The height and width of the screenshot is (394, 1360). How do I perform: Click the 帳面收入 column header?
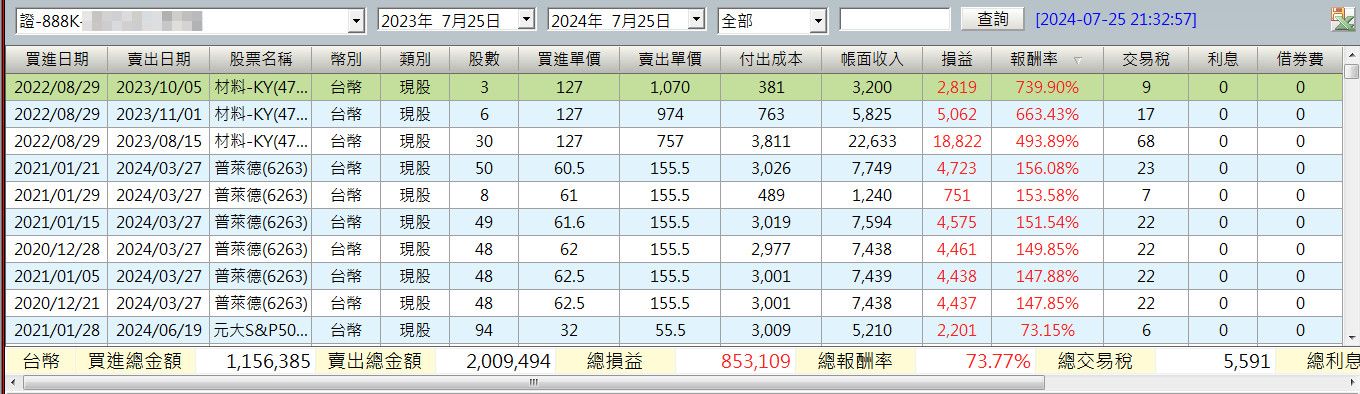click(872, 60)
